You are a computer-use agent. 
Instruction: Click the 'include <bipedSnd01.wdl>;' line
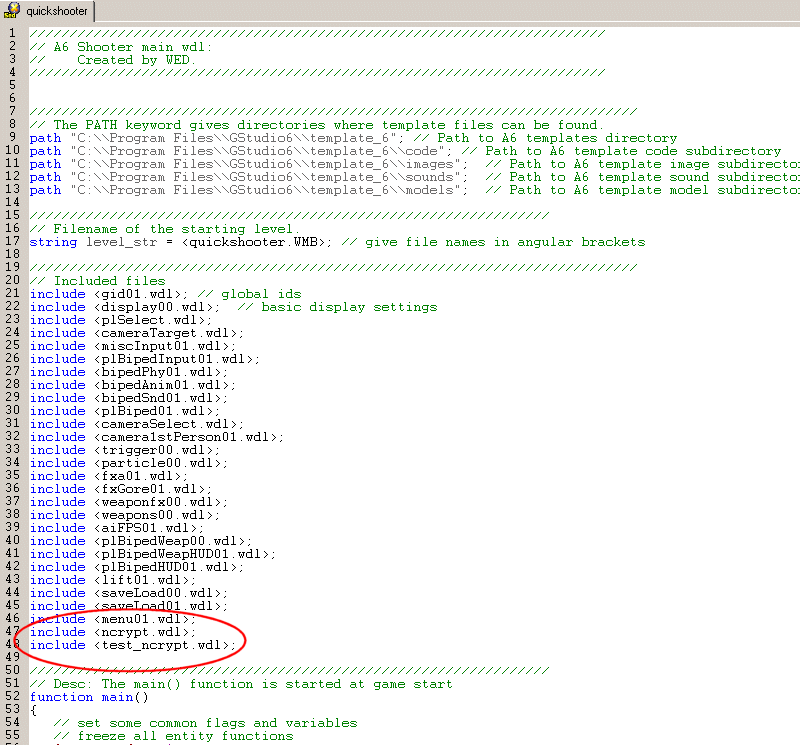coord(129,398)
